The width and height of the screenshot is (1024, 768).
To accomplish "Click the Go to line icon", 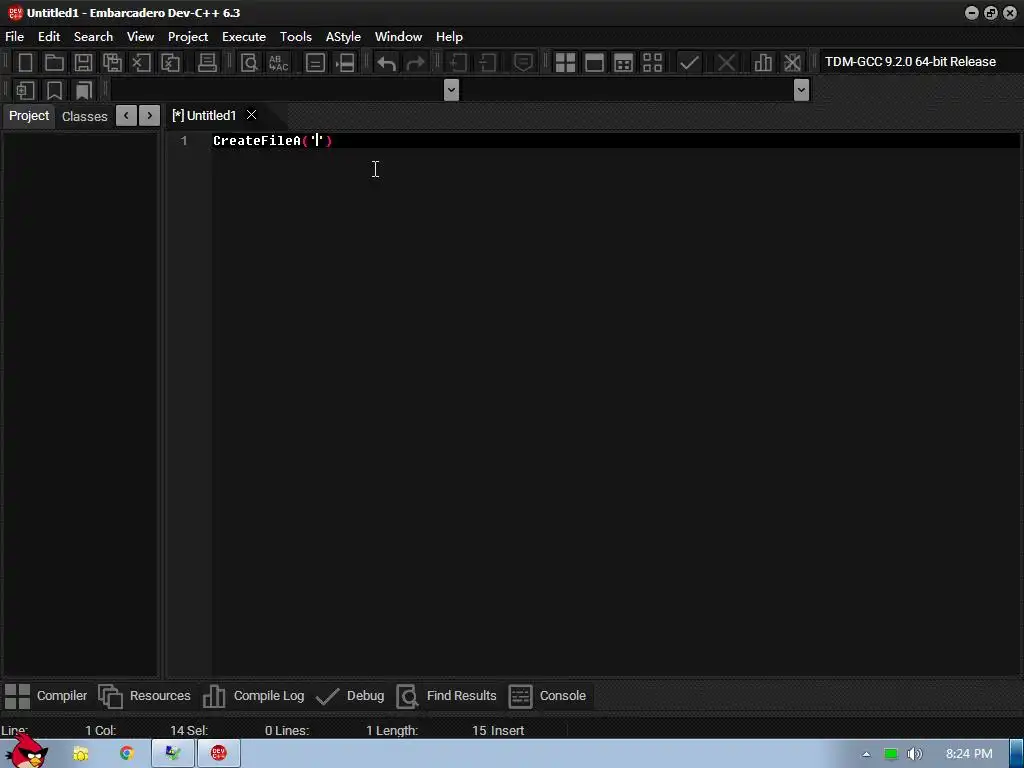I will [345, 63].
